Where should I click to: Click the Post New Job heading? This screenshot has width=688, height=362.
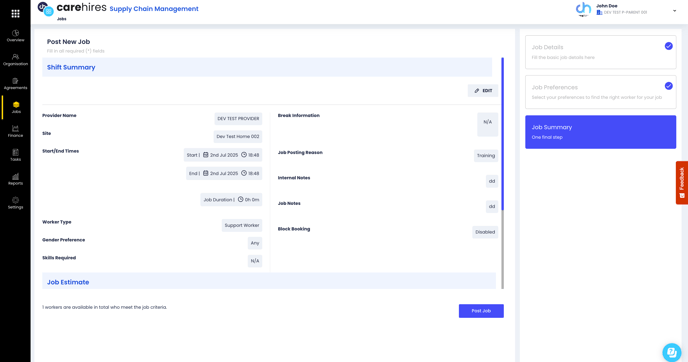pyautogui.click(x=68, y=42)
